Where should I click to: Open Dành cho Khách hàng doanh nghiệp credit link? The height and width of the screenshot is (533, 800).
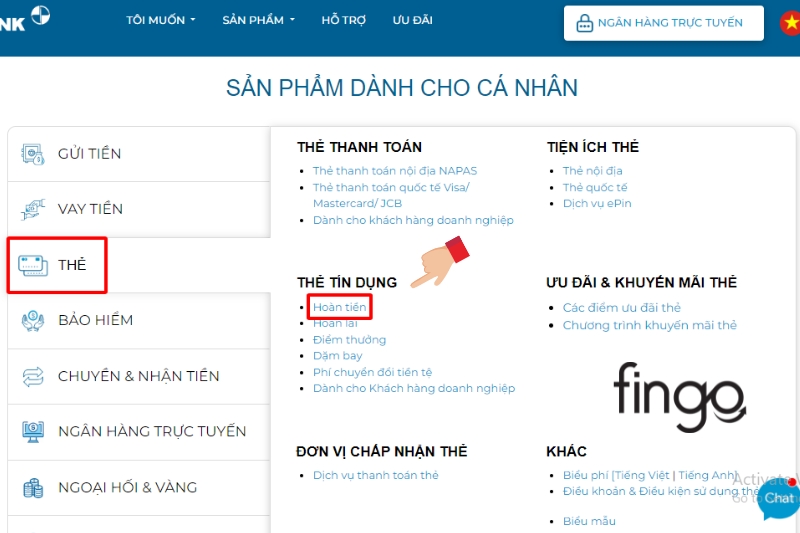click(x=414, y=388)
